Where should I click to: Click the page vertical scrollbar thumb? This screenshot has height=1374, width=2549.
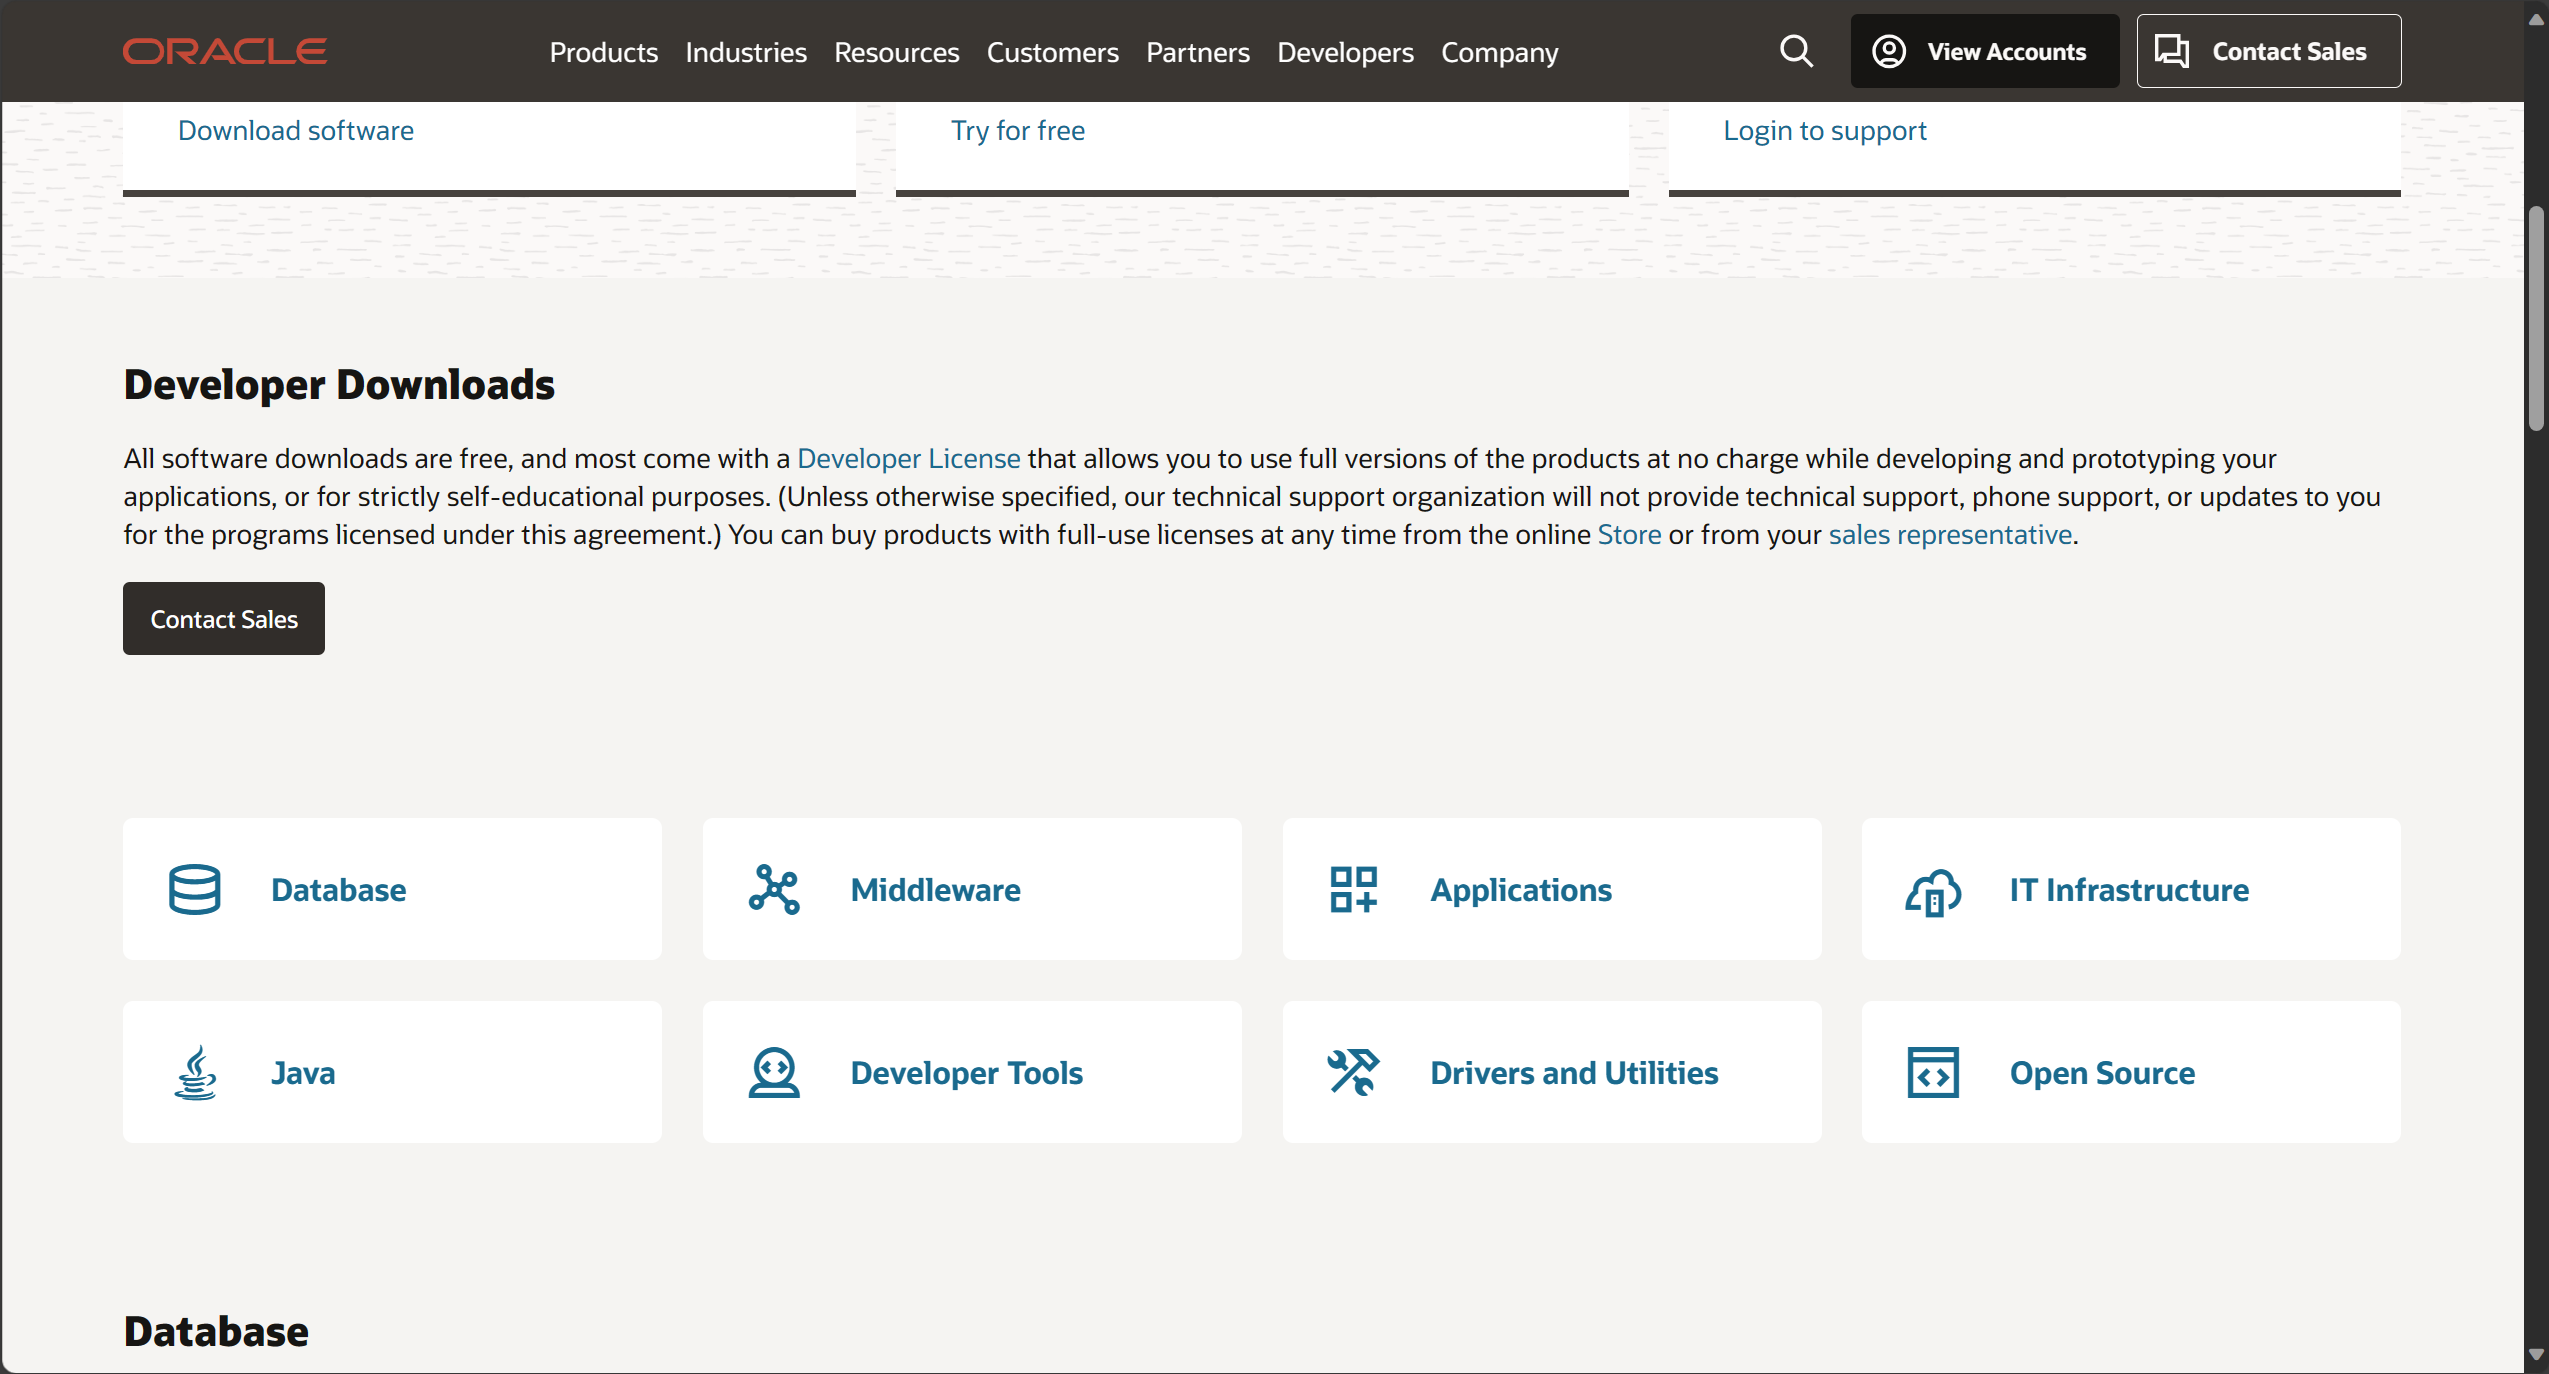[2536, 318]
